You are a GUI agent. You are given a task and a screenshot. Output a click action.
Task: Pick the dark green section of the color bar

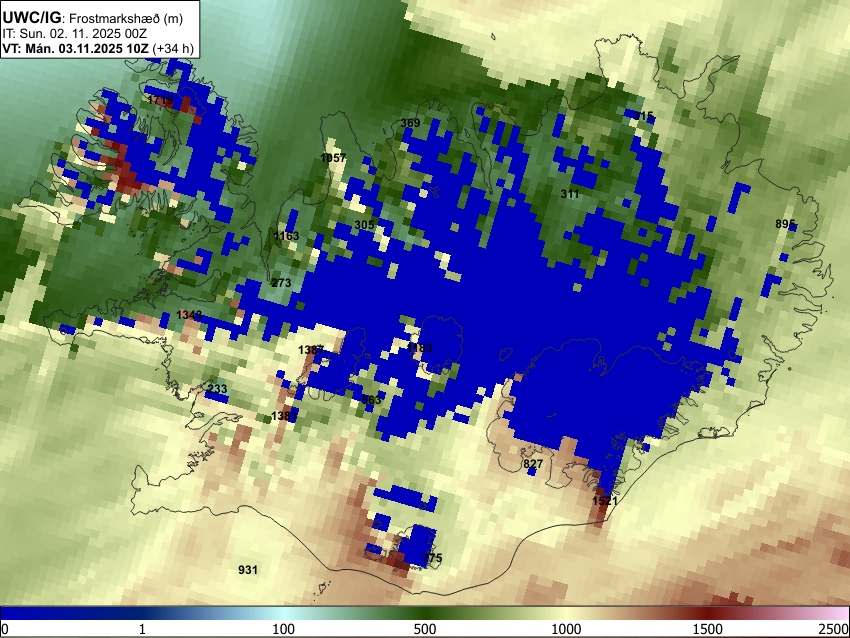tap(424, 614)
